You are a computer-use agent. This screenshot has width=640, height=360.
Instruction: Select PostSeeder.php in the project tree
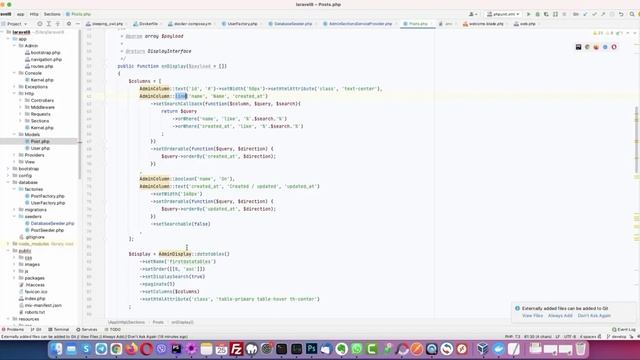[x=47, y=230]
